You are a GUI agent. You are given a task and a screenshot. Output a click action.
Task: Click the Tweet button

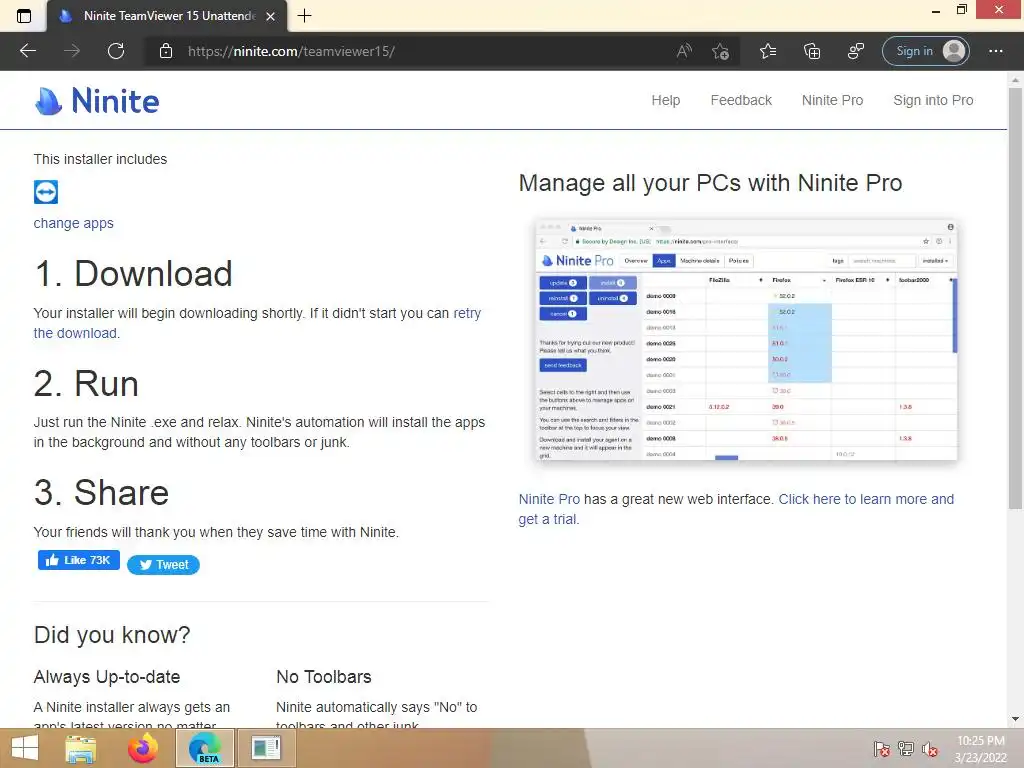coord(163,565)
